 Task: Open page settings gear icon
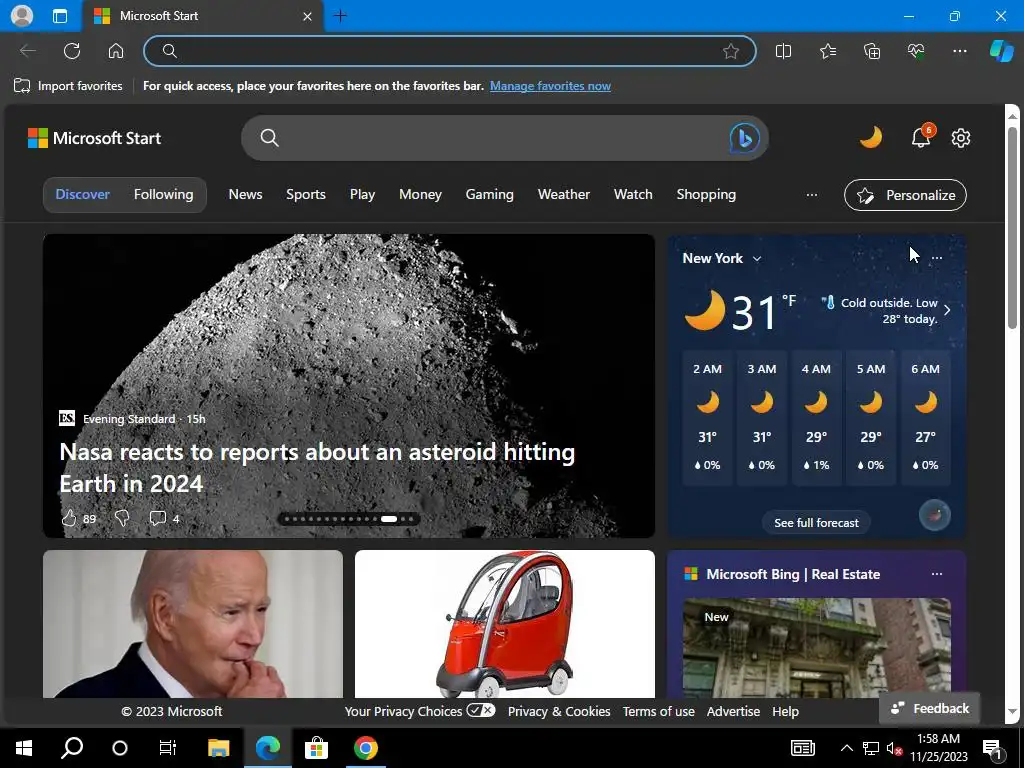(x=961, y=138)
